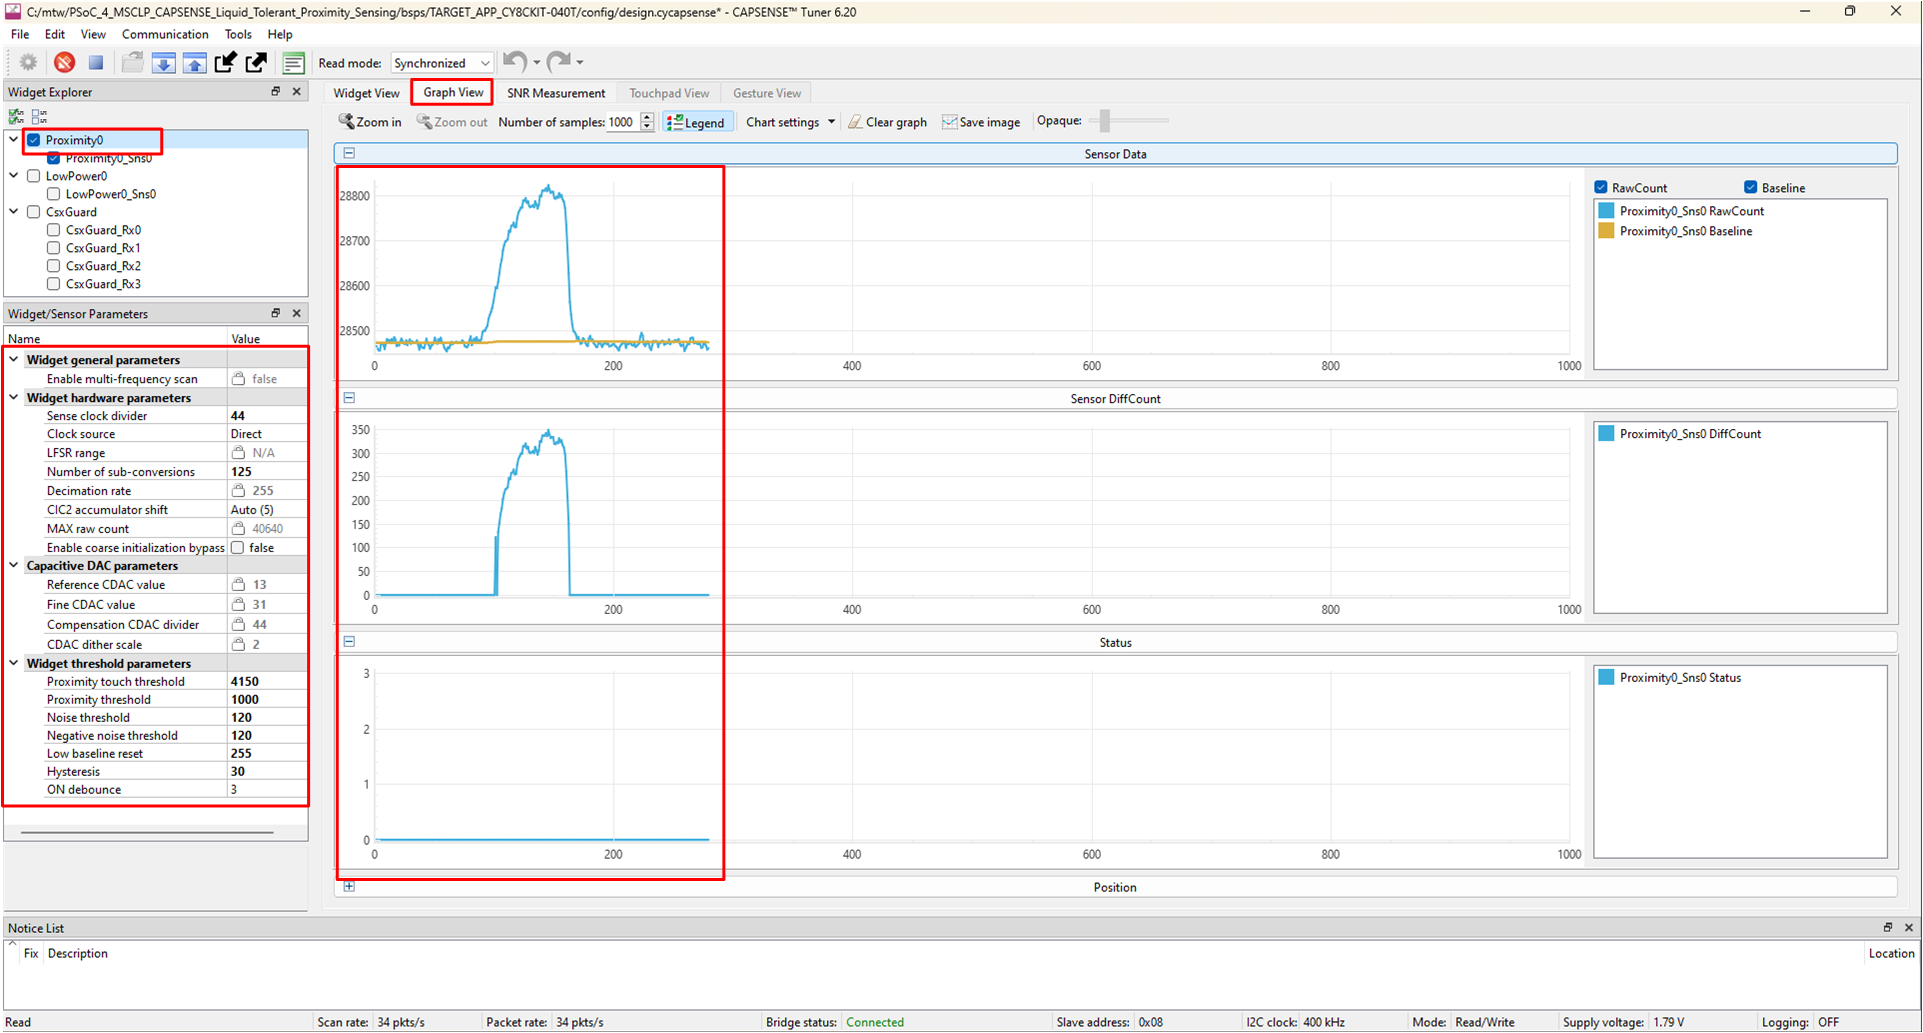Switch to the SNR Measurement tab
This screenshot has width=1923, height=1033.
pos(556,93)
